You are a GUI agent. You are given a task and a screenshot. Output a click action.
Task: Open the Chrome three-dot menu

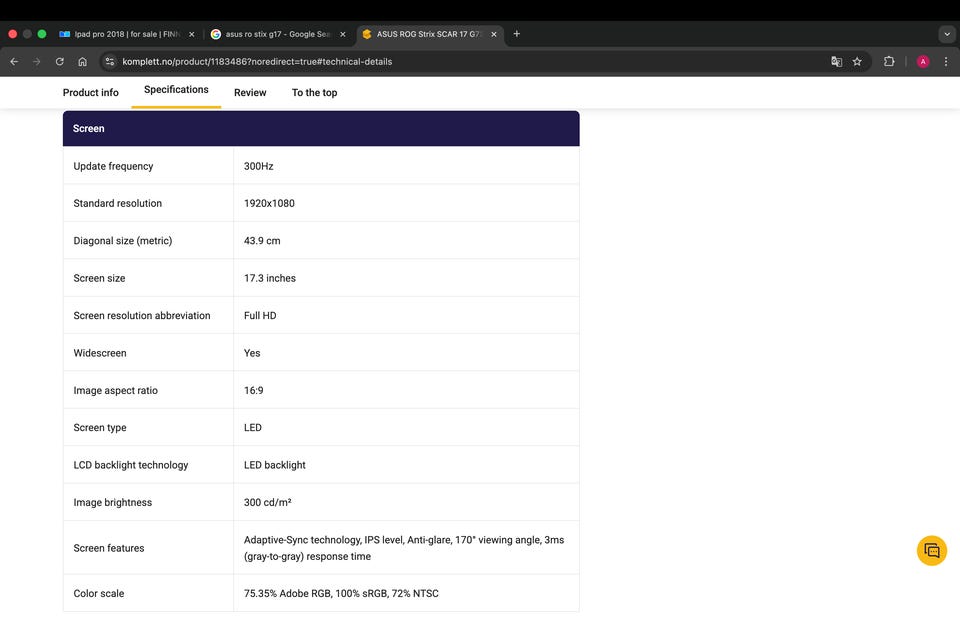(946, 61)
